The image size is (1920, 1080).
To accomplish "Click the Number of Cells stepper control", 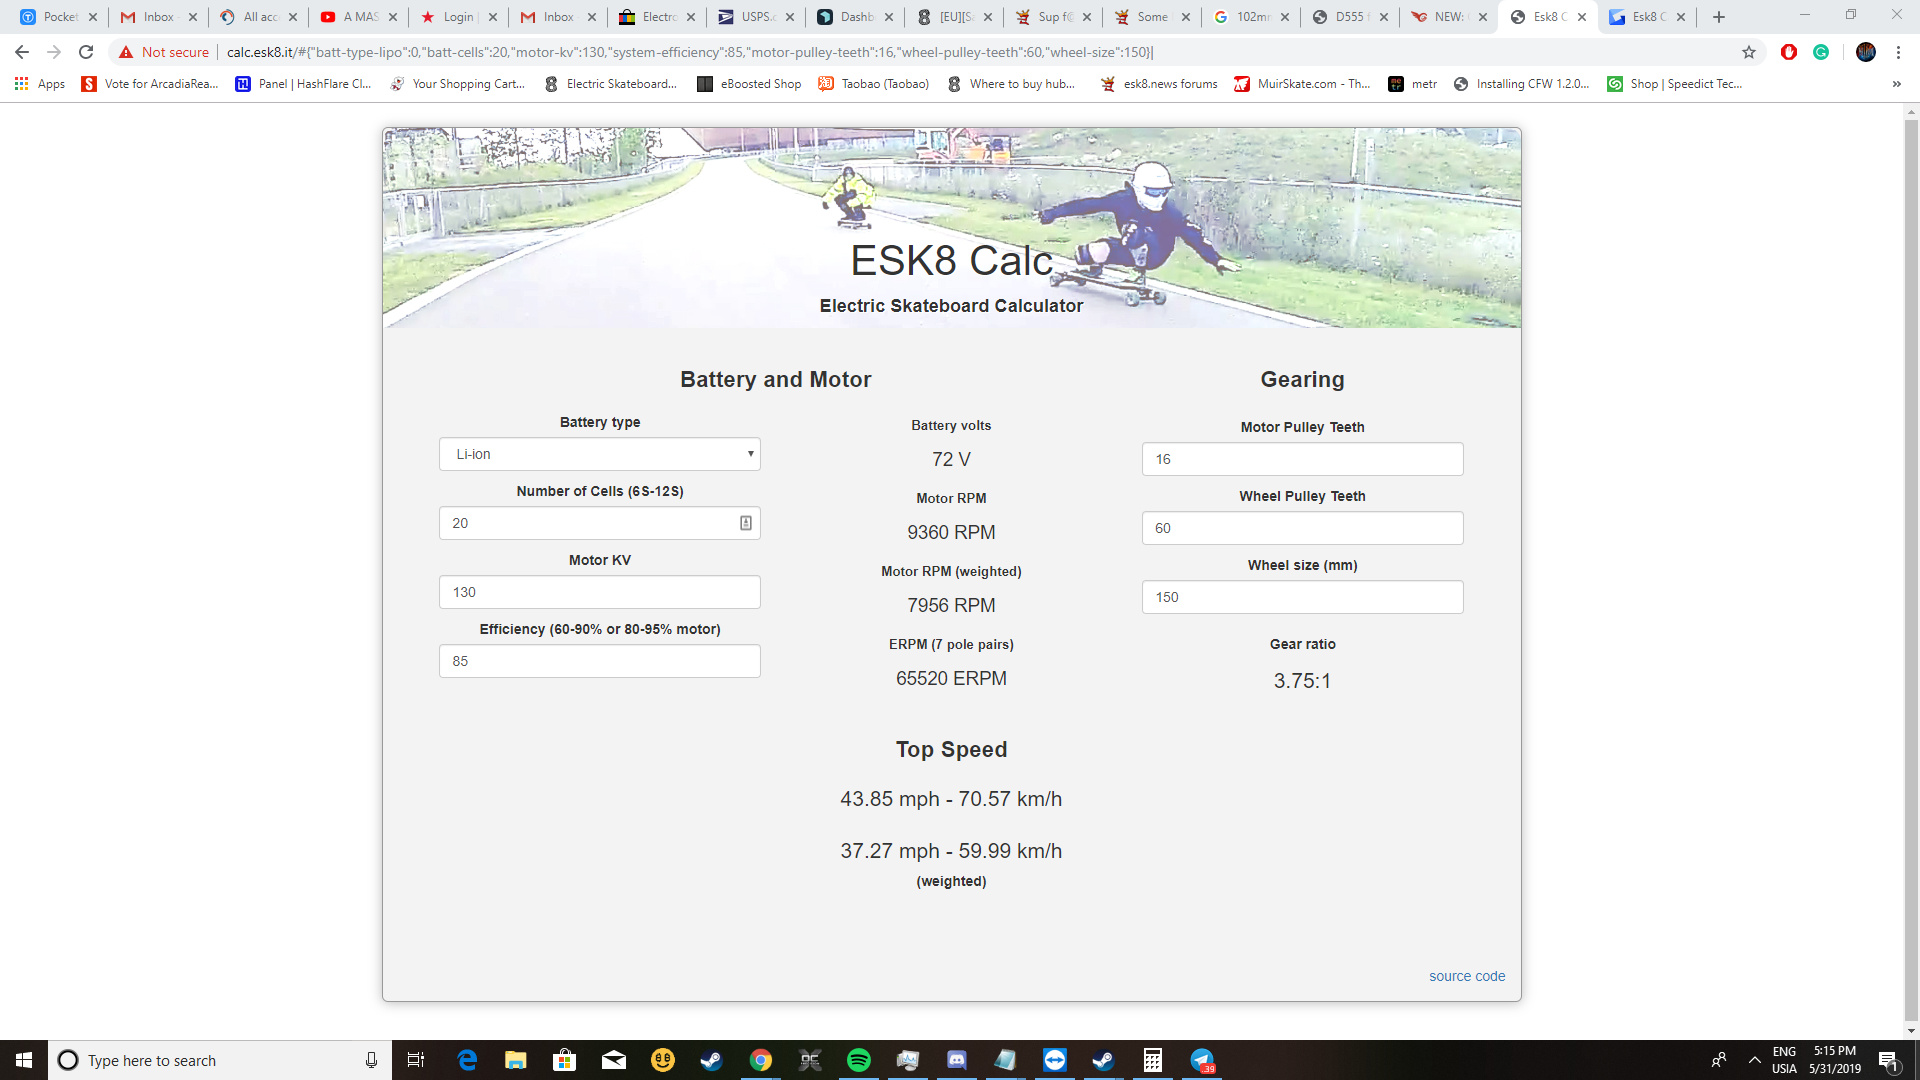I will 746,523.
